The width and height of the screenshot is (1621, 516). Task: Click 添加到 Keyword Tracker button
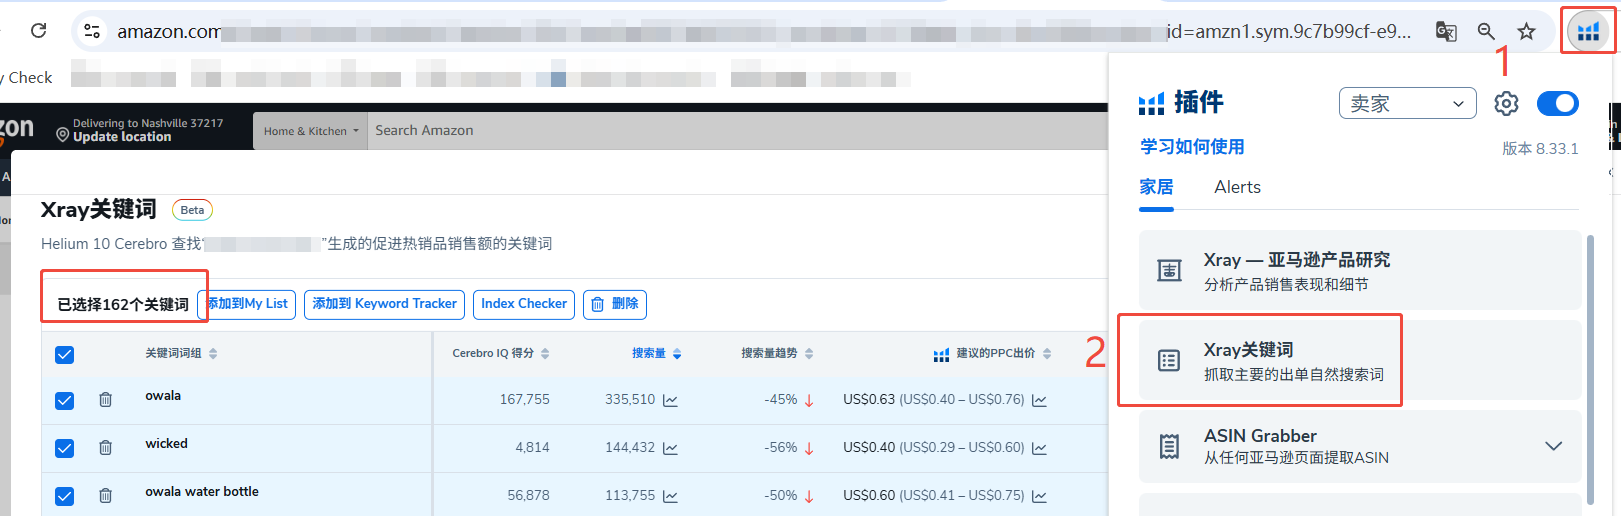point(384,304)
